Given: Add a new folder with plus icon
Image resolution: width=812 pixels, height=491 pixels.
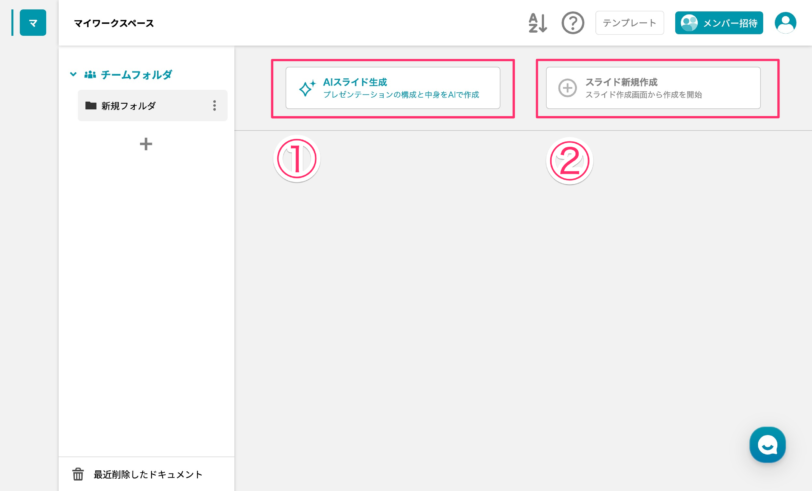Looking at the screenshot, I should (146, 143).
